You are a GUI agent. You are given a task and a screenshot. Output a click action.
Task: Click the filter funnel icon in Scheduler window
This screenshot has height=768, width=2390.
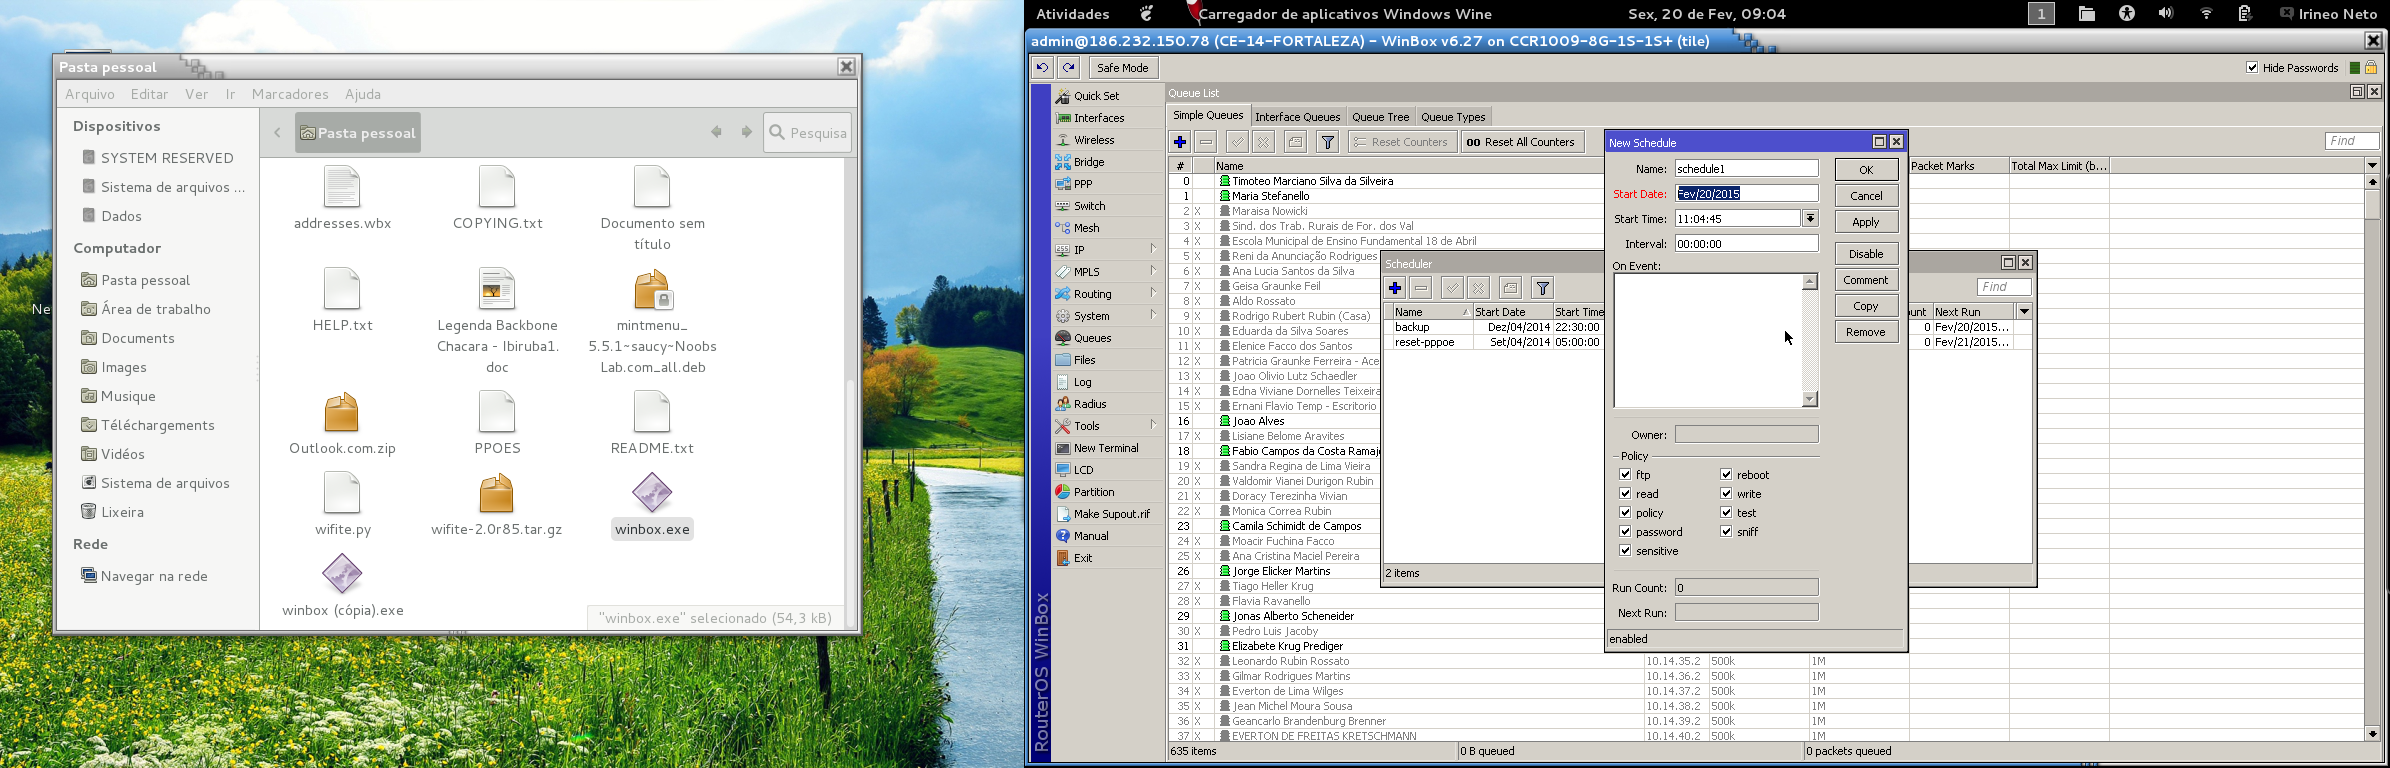(1542, 289)
